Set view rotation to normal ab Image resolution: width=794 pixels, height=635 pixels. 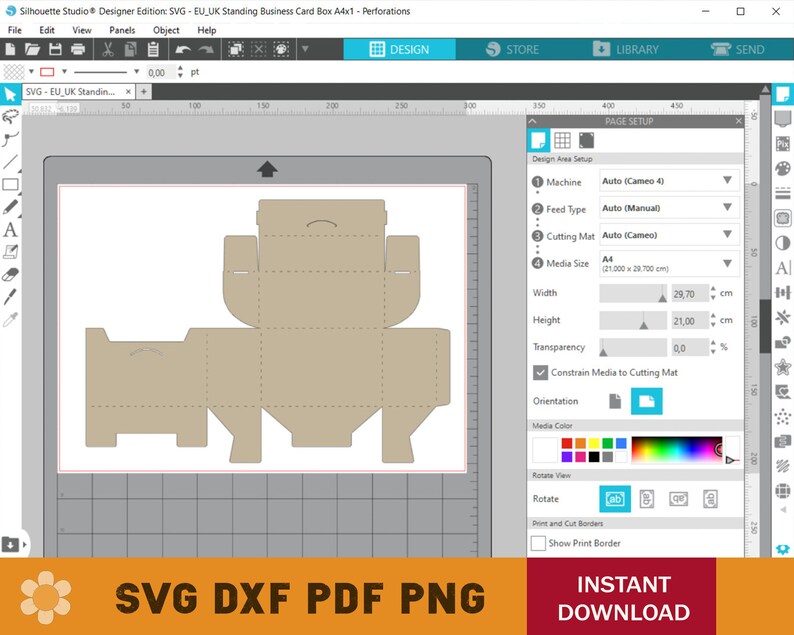[615, 499]
